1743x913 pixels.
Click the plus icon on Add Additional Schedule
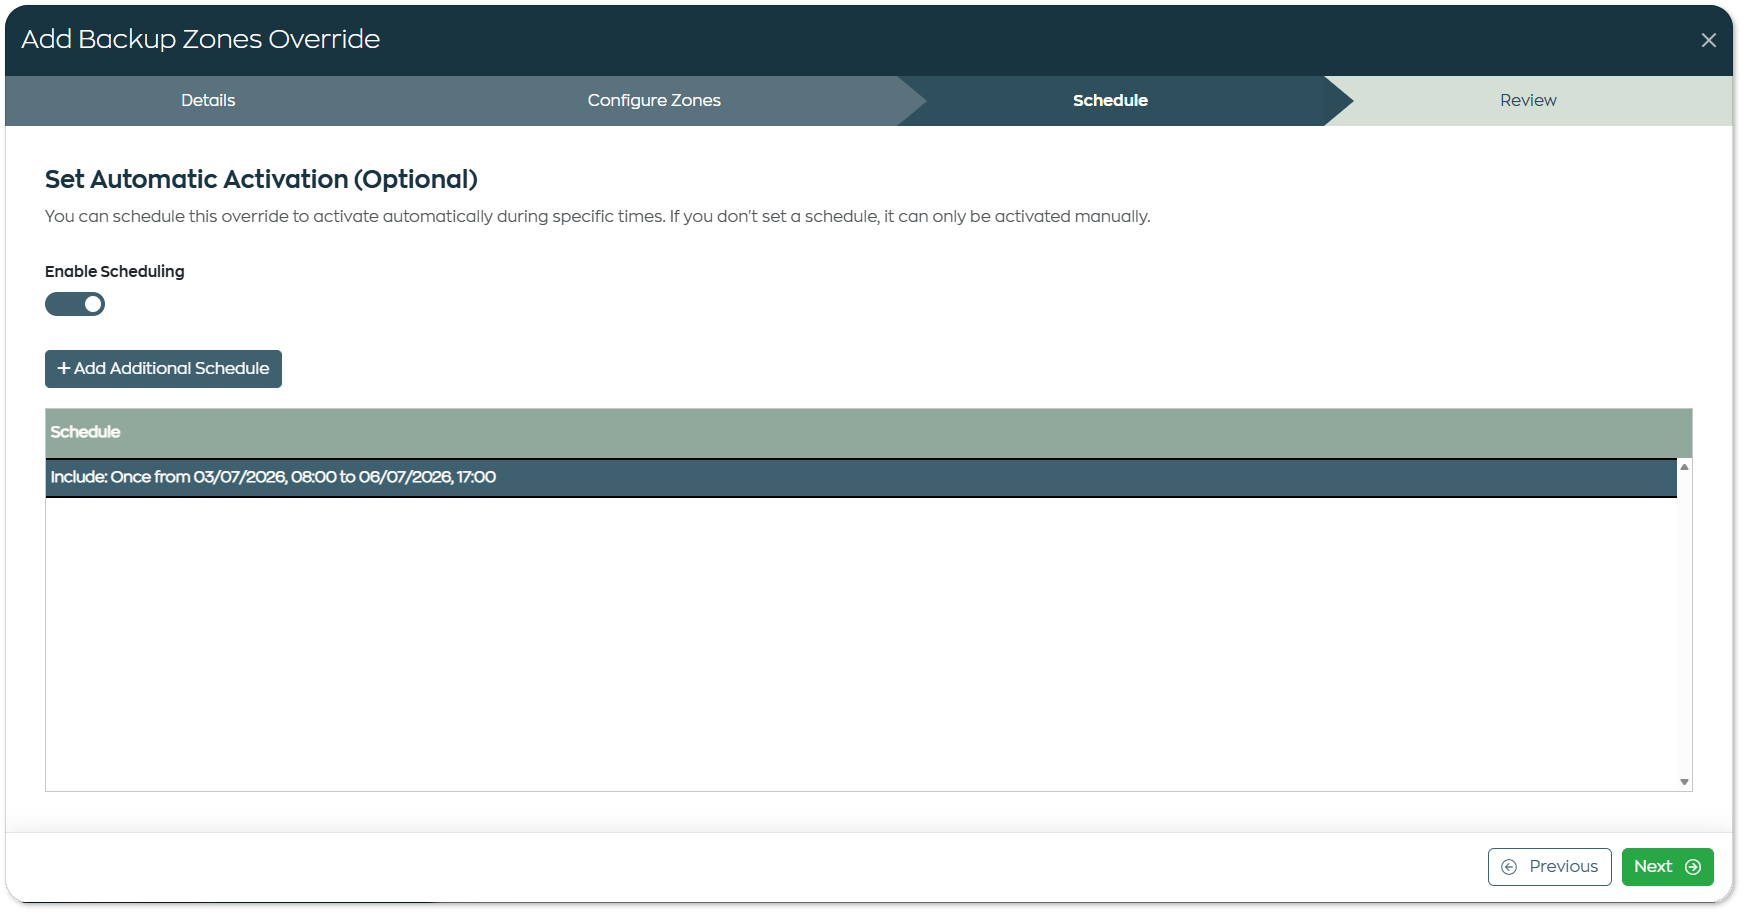click(64, 368)
